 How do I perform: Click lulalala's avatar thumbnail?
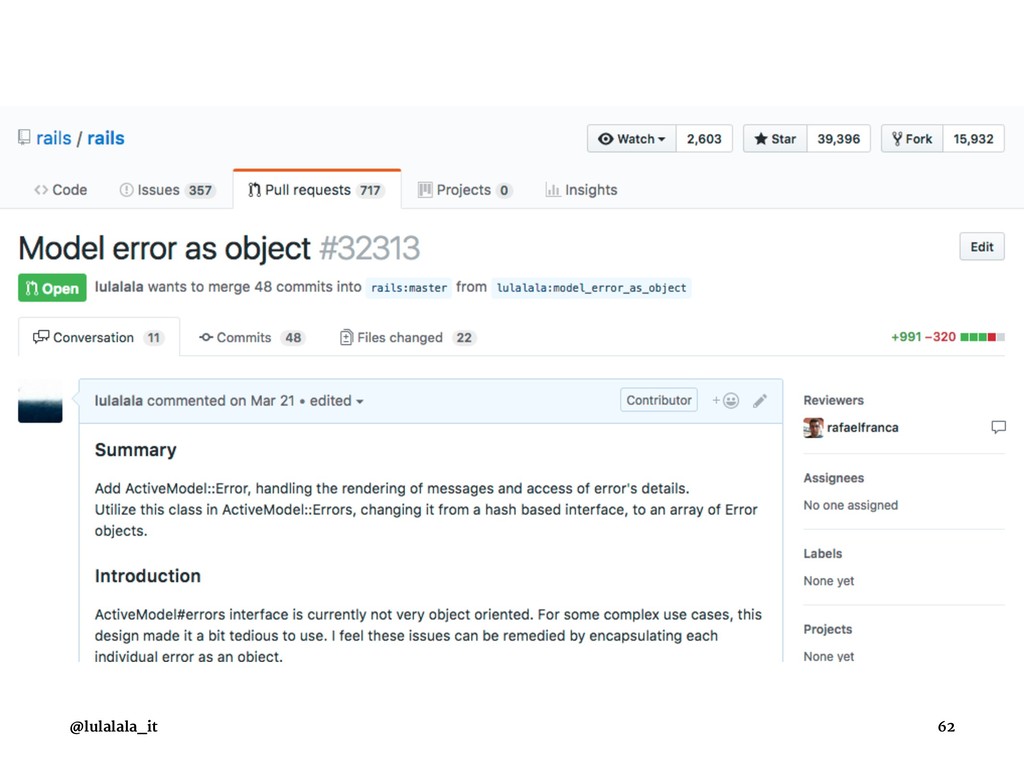click(40, 401)
